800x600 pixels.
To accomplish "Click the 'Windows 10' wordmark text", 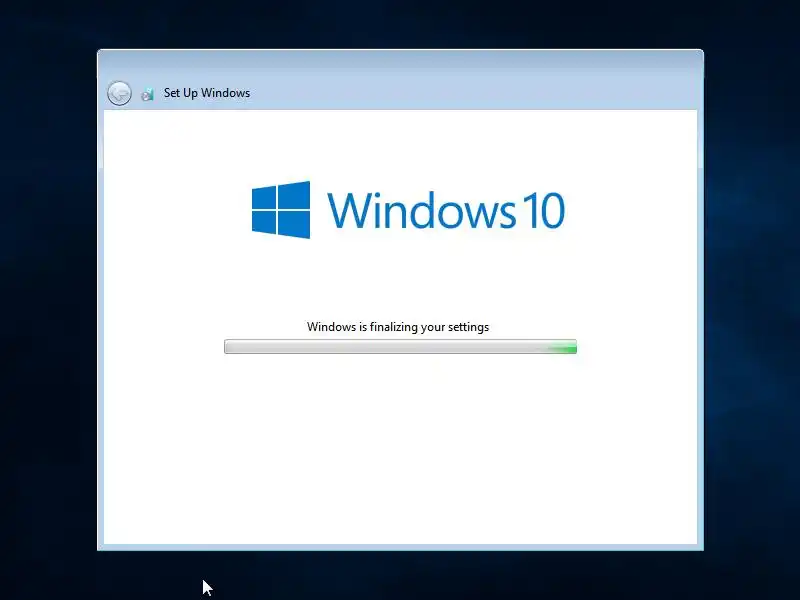I will click(x=446, y=210).
